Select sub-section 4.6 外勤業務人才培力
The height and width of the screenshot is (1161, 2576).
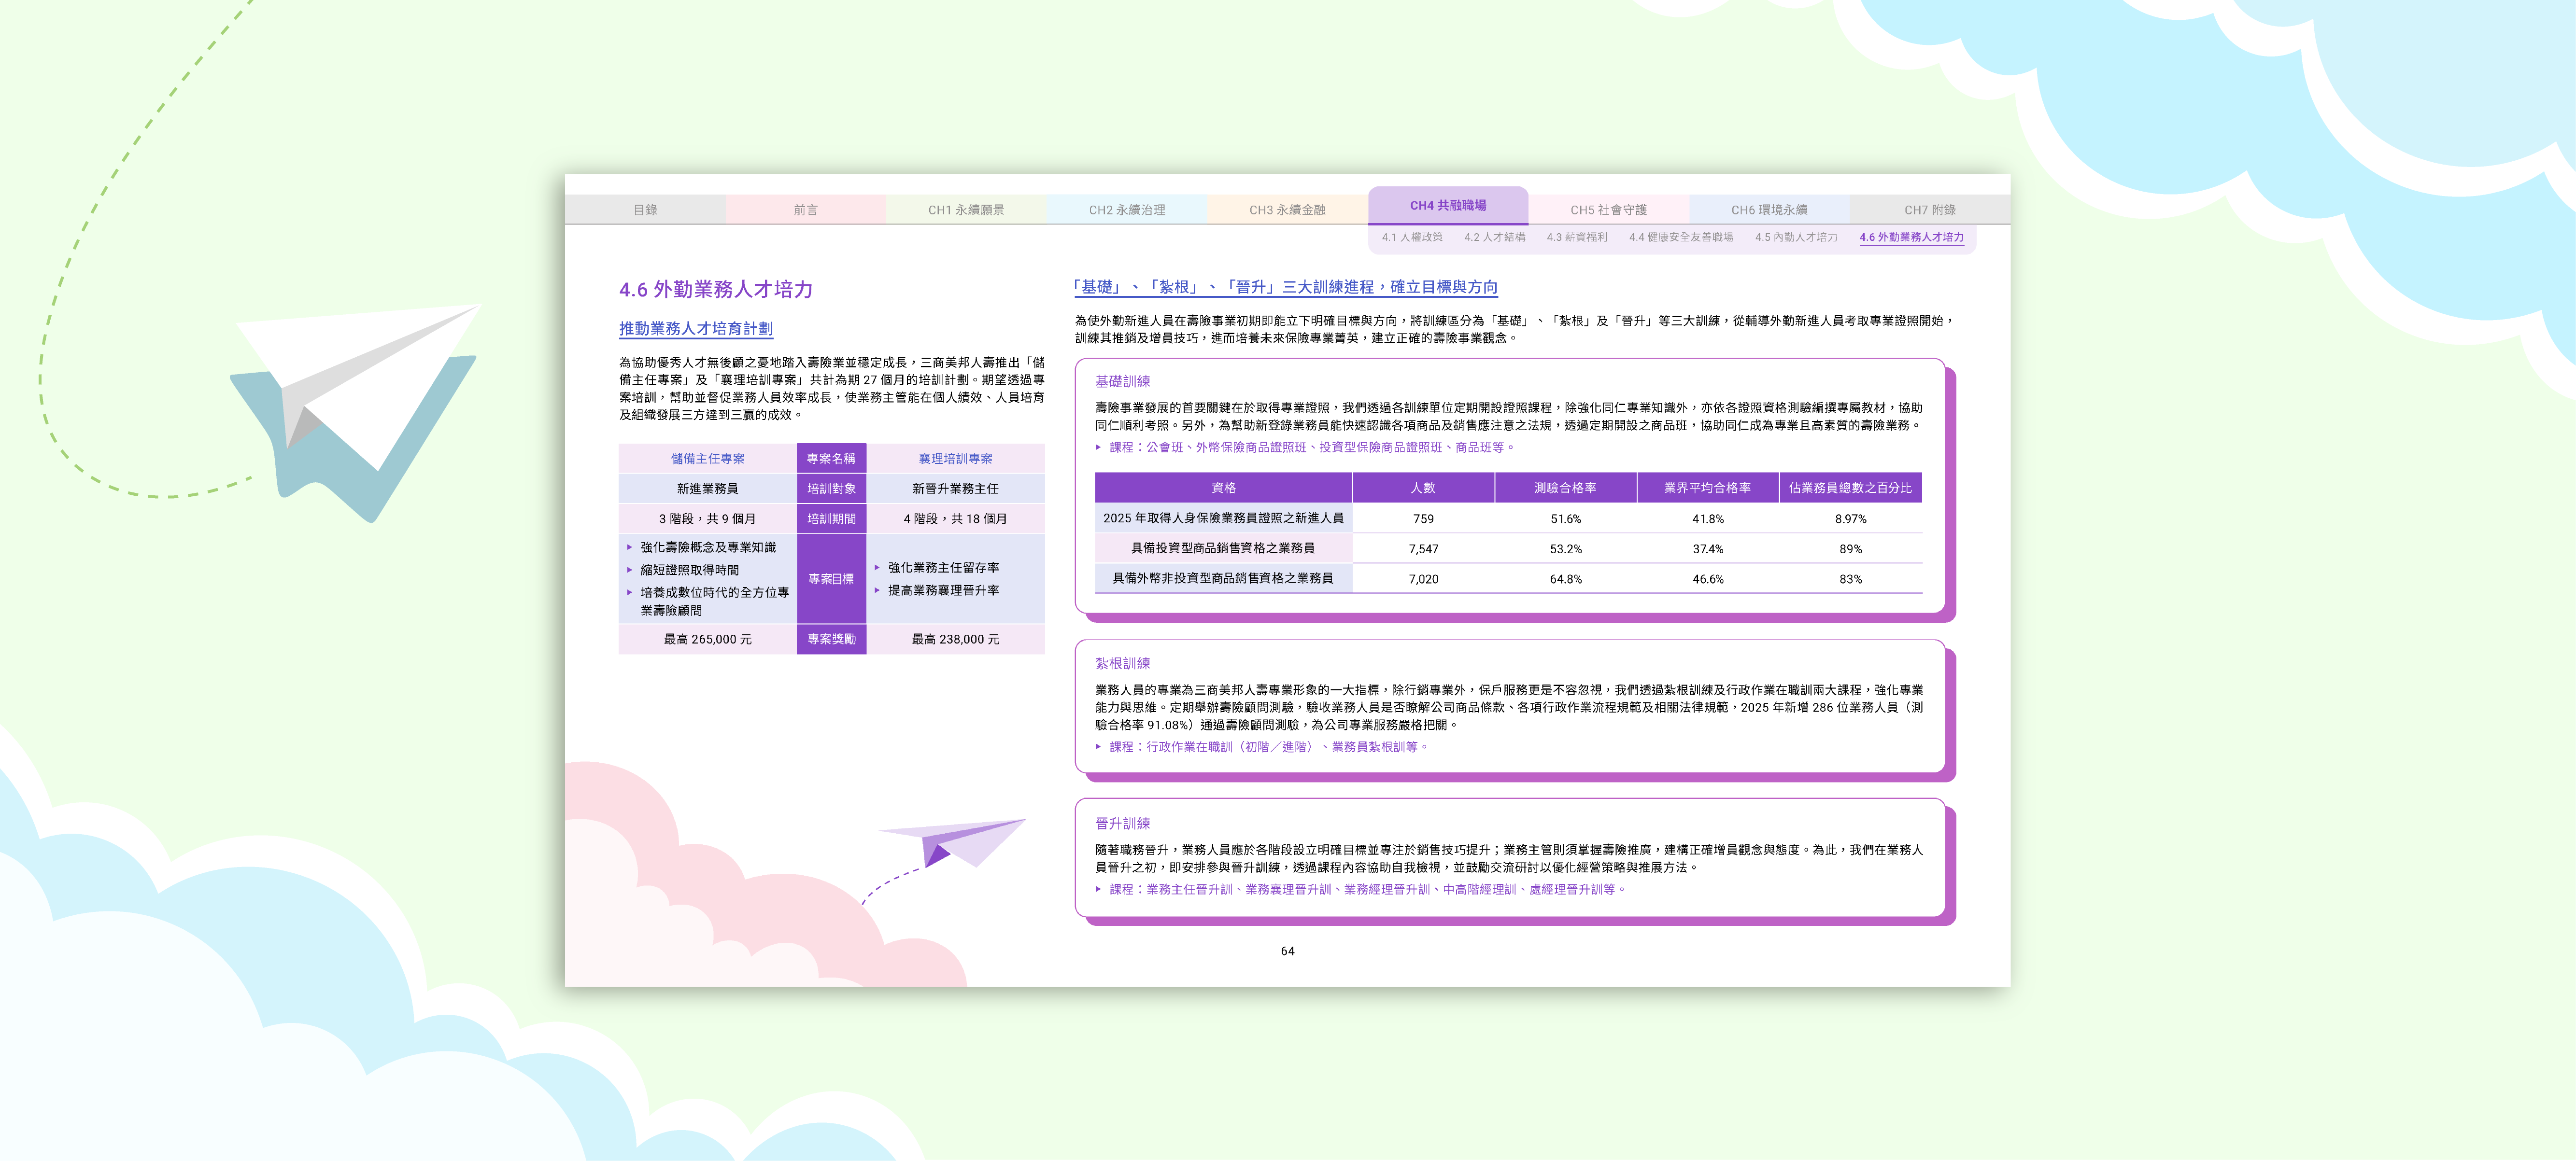1912,238
